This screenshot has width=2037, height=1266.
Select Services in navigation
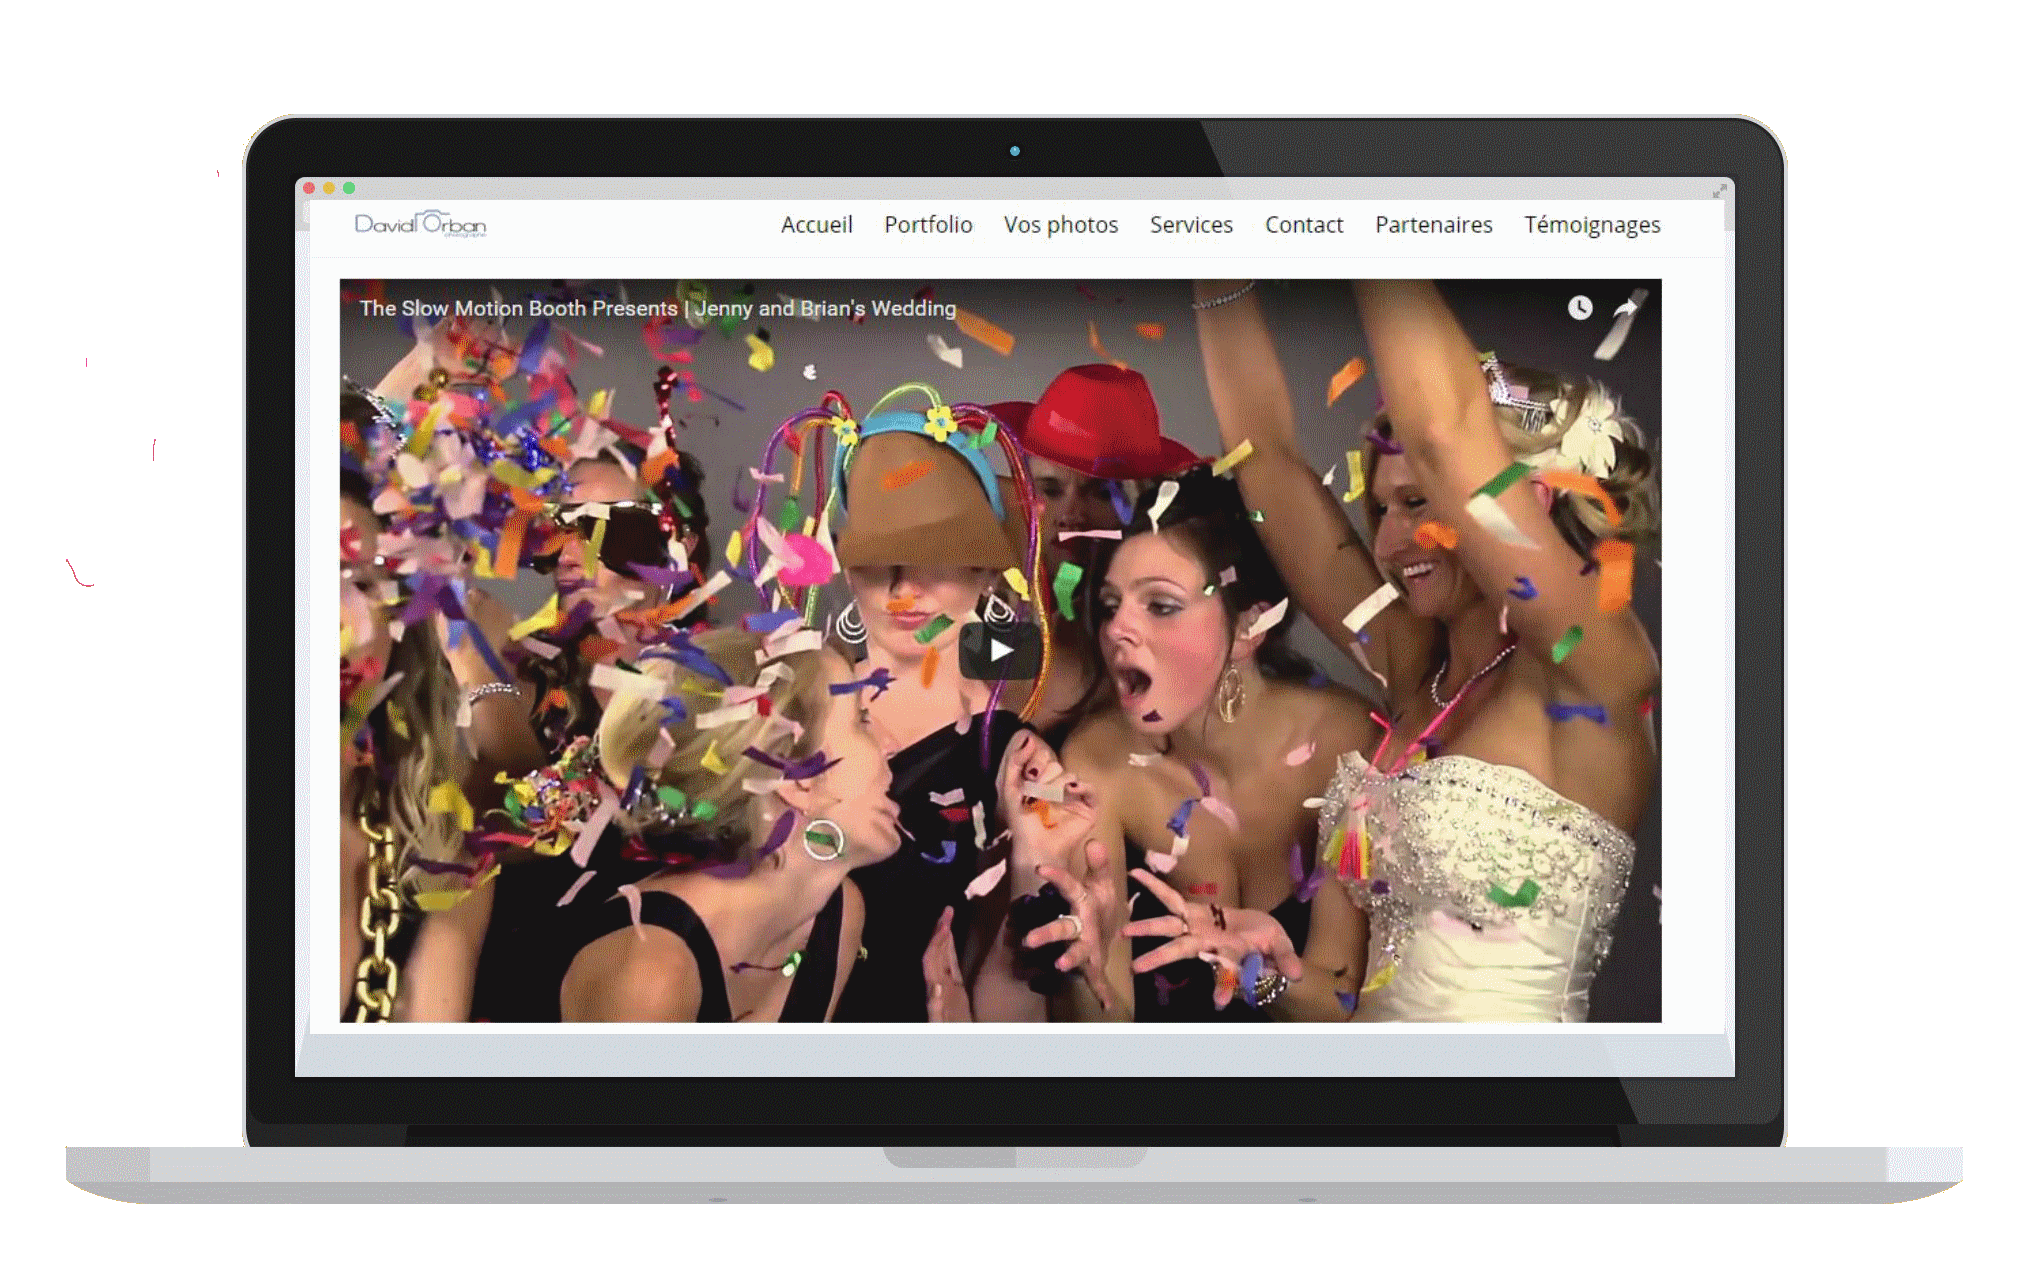coord(1191,225)
